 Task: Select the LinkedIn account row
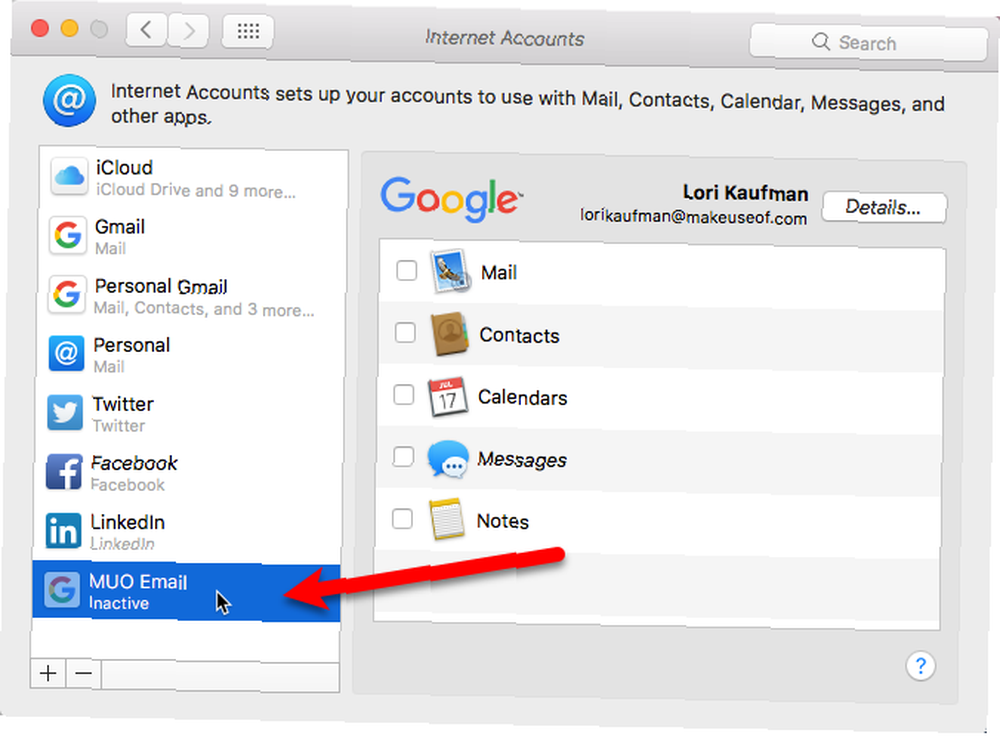(x=188, y=532)
